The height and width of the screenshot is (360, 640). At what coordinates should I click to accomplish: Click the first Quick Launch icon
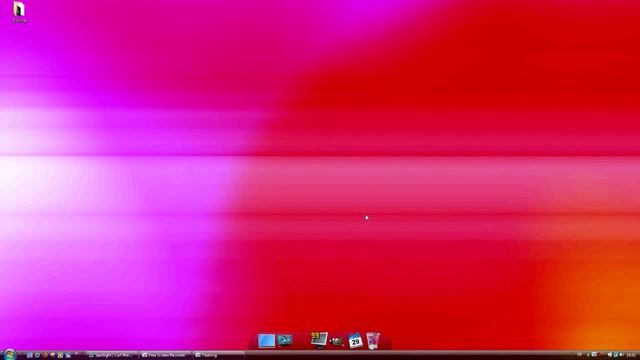pos(30,356)
